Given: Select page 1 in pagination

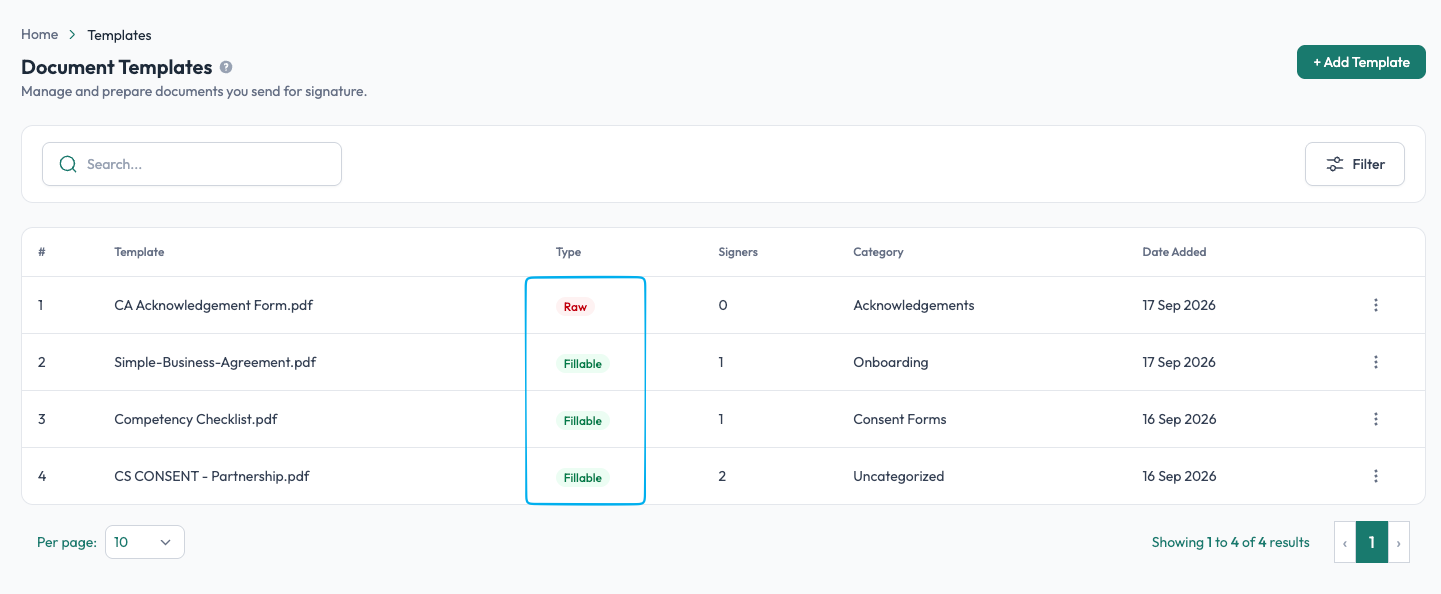Looking at the screenshot, I should [1372, 543].
